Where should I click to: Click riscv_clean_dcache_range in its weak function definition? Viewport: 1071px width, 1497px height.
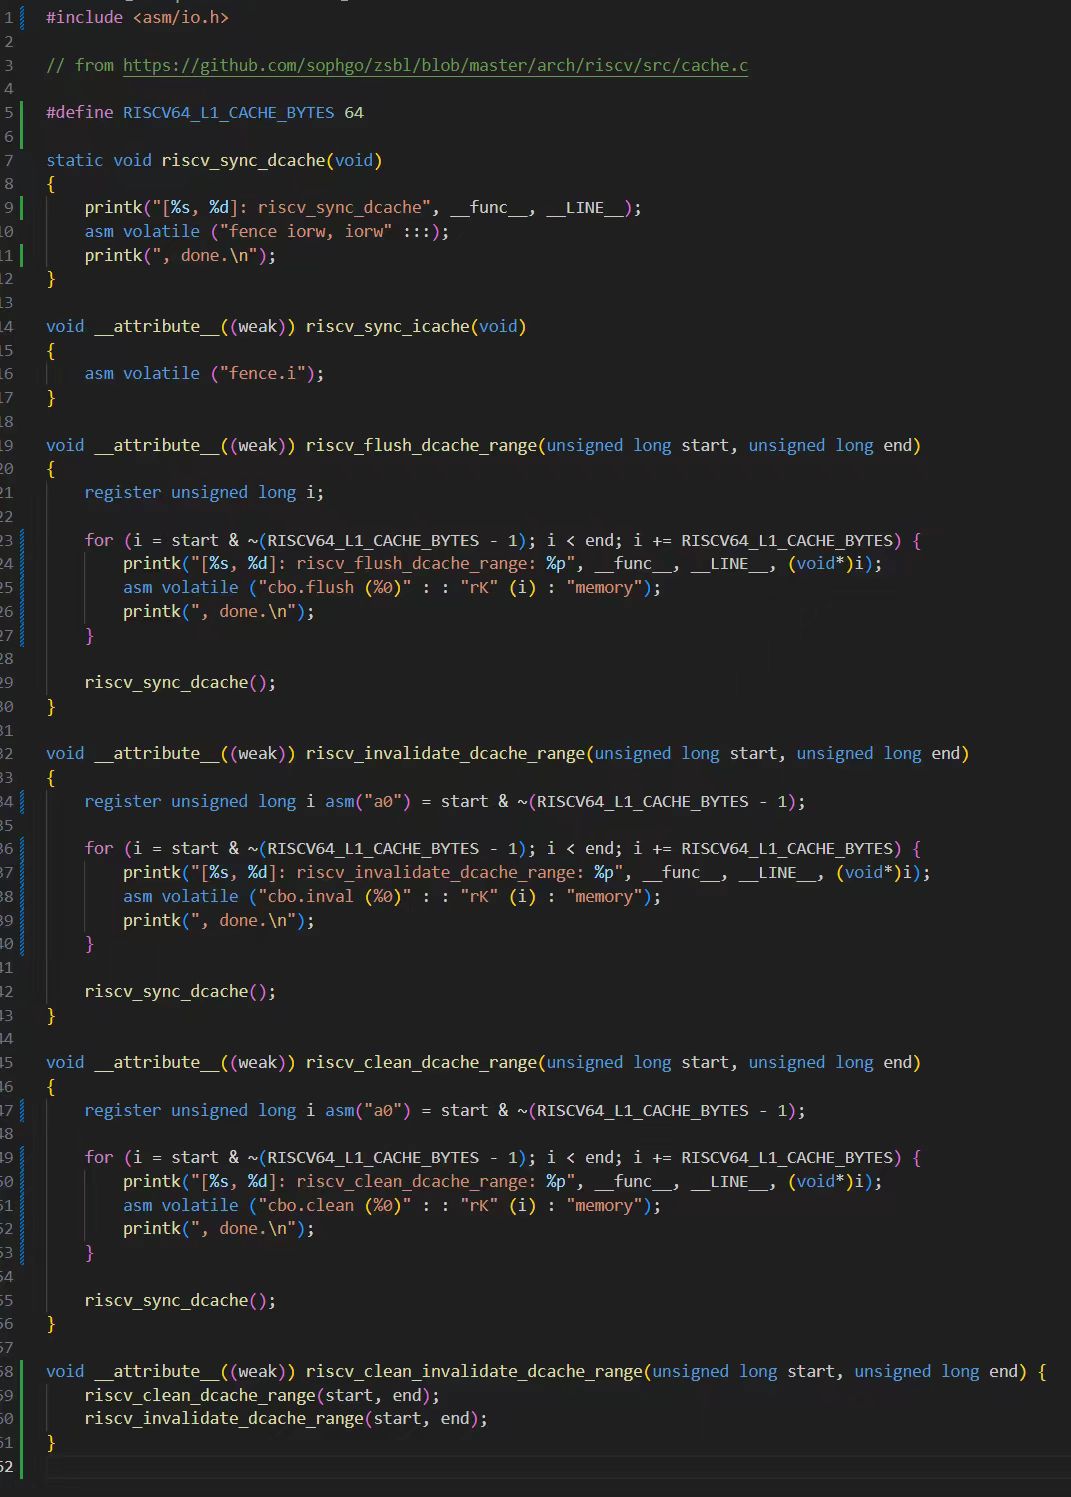coord(421,1062)
